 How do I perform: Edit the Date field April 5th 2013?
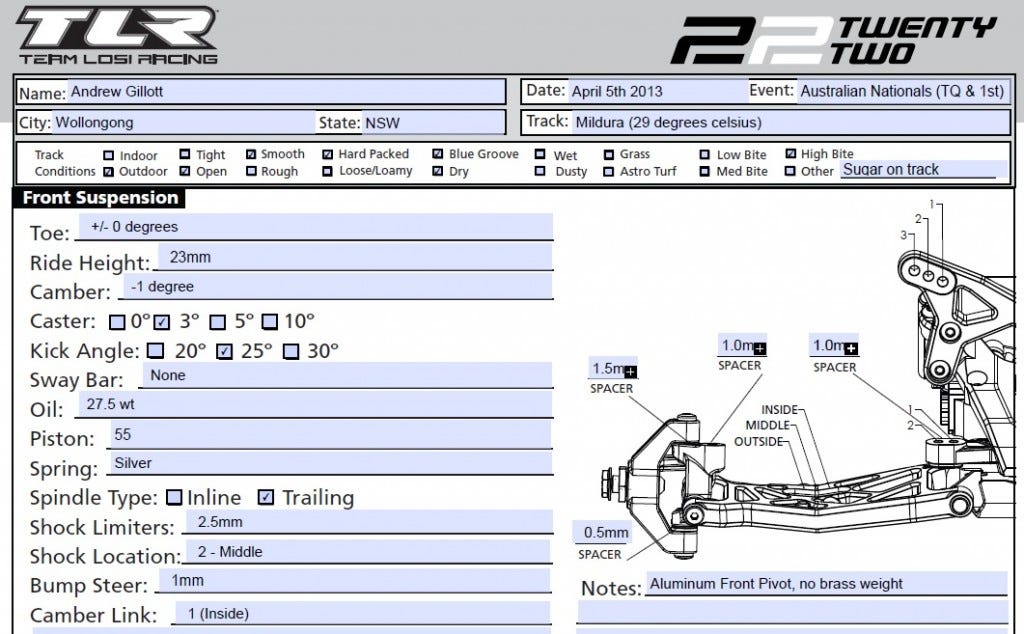pos(657,91)
